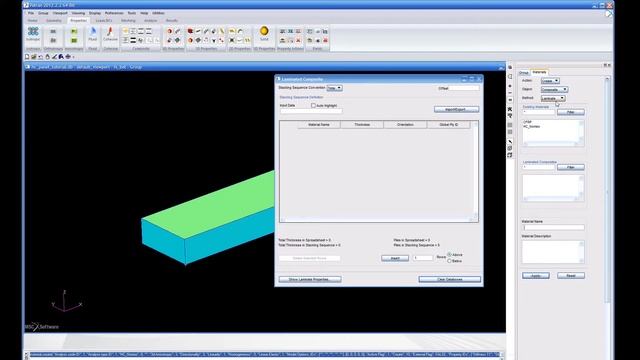
Task: Enable the Auto Highlight checkbox
Action: click(x=313, y=106)
